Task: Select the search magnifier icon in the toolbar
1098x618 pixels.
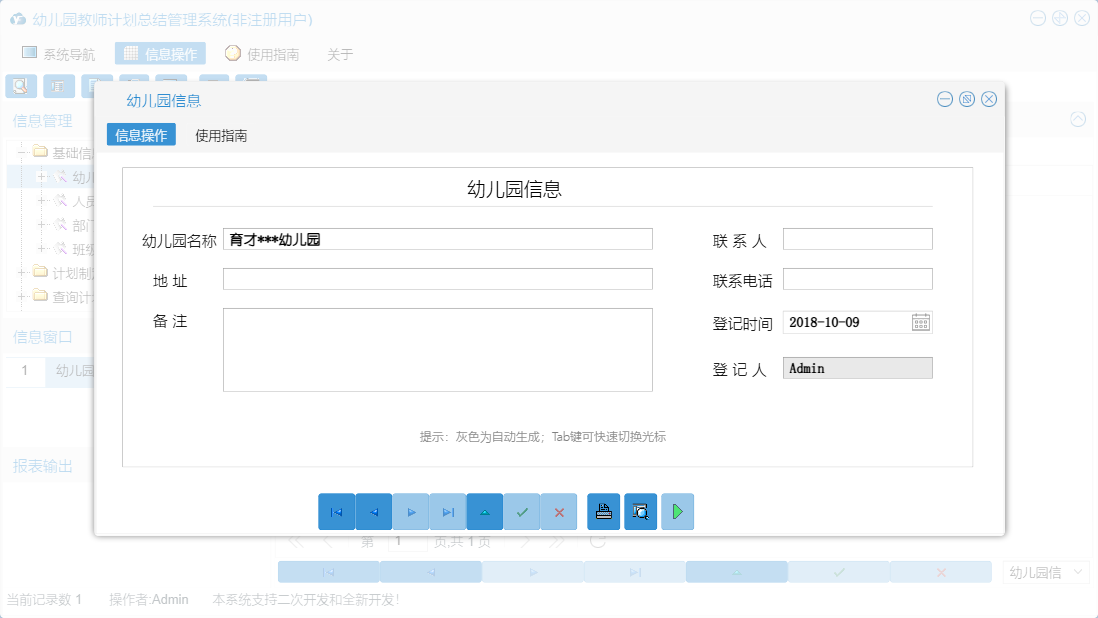Action: pos(20,86)
